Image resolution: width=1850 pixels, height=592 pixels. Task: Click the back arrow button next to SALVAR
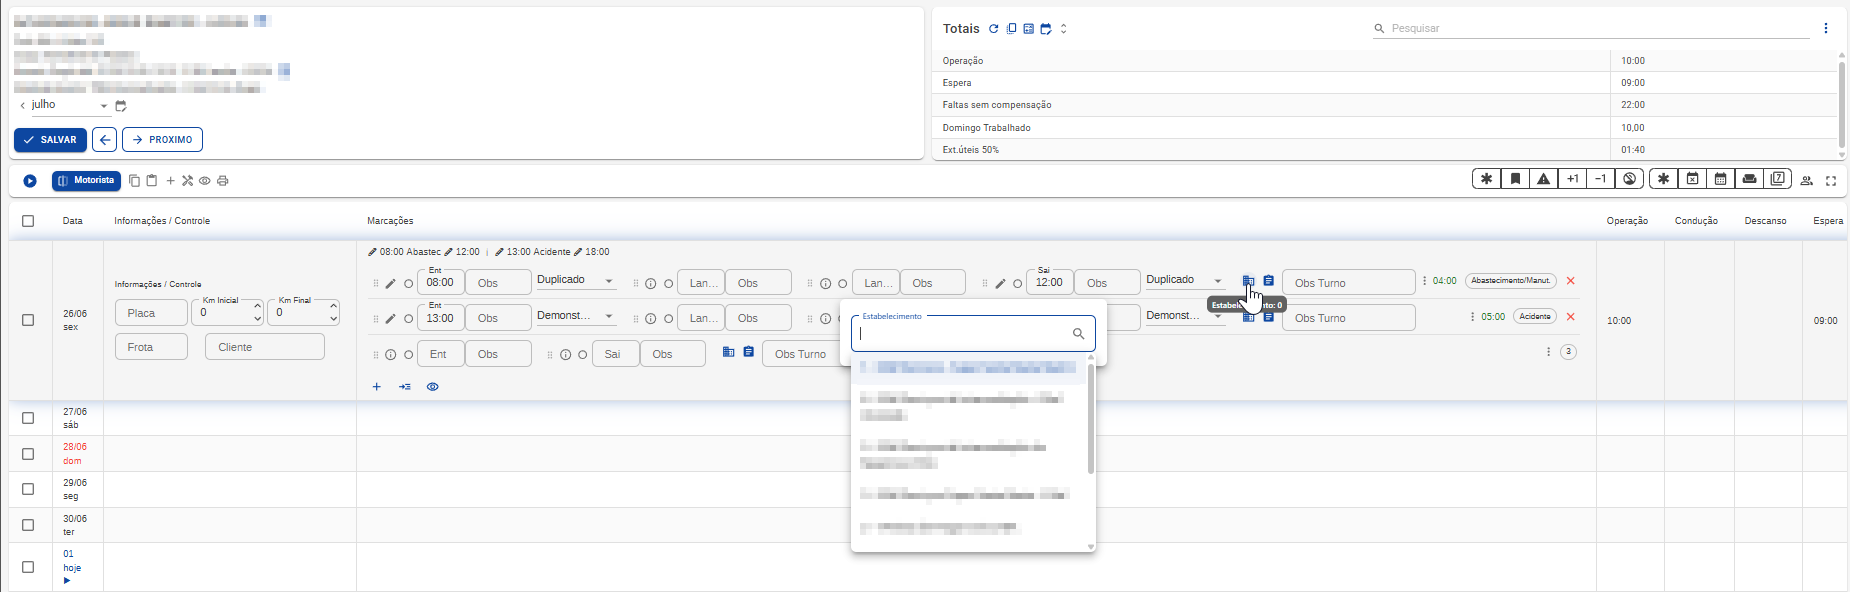pos(105,140)
